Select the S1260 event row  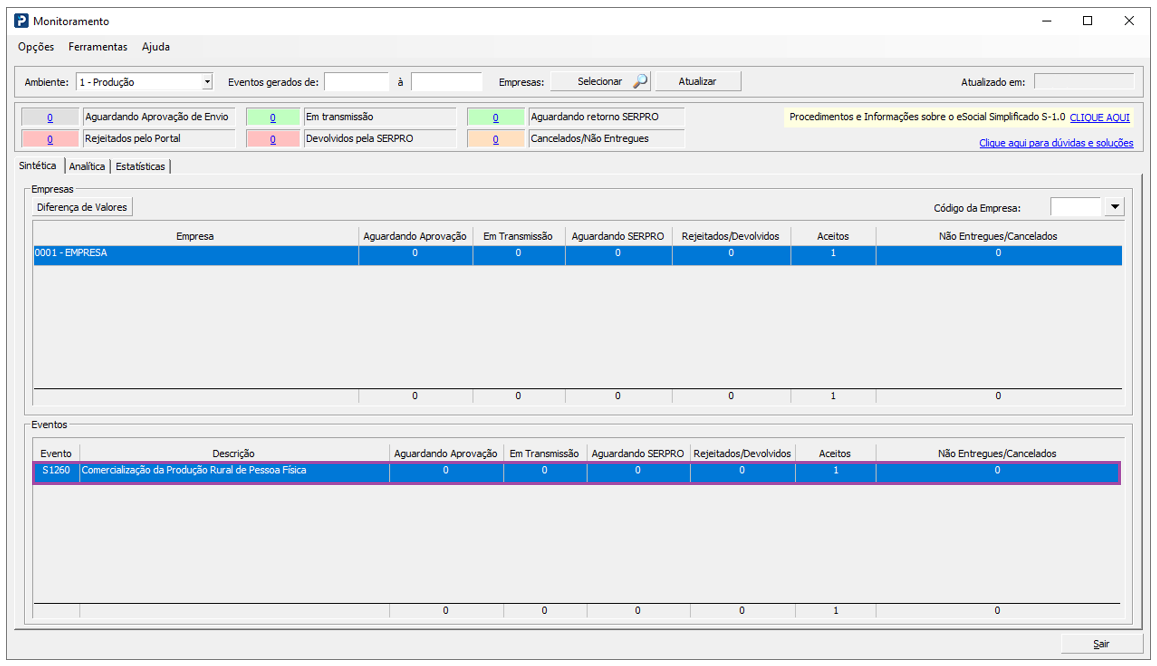pyautogui.click(x=577, y=473)
